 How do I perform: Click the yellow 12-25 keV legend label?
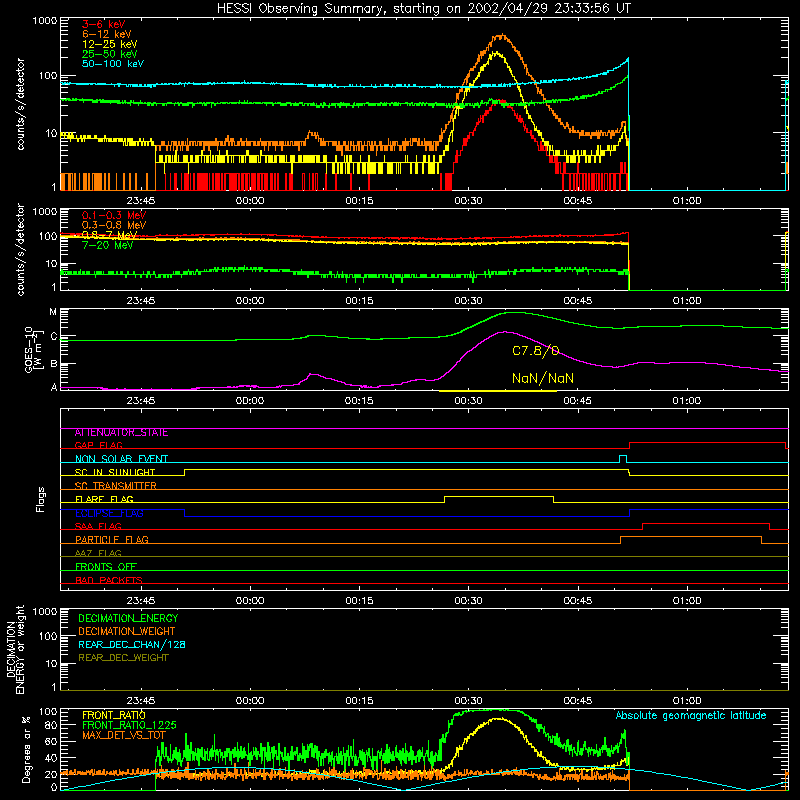tap(109, 44)
